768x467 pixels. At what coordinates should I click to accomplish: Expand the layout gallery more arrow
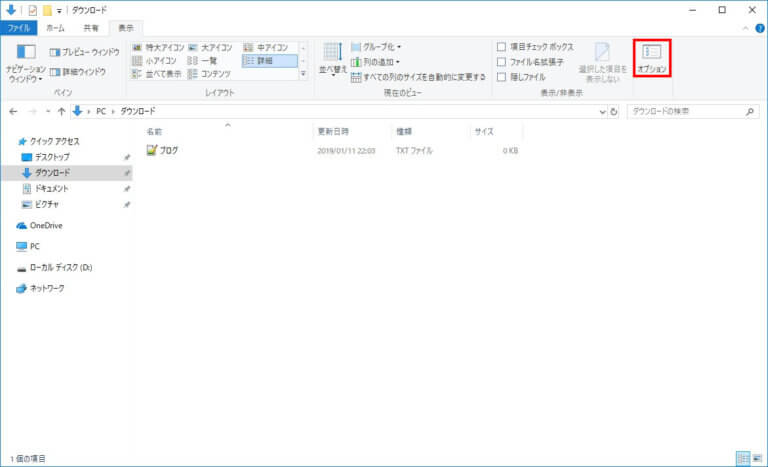(x=303, y=74)
